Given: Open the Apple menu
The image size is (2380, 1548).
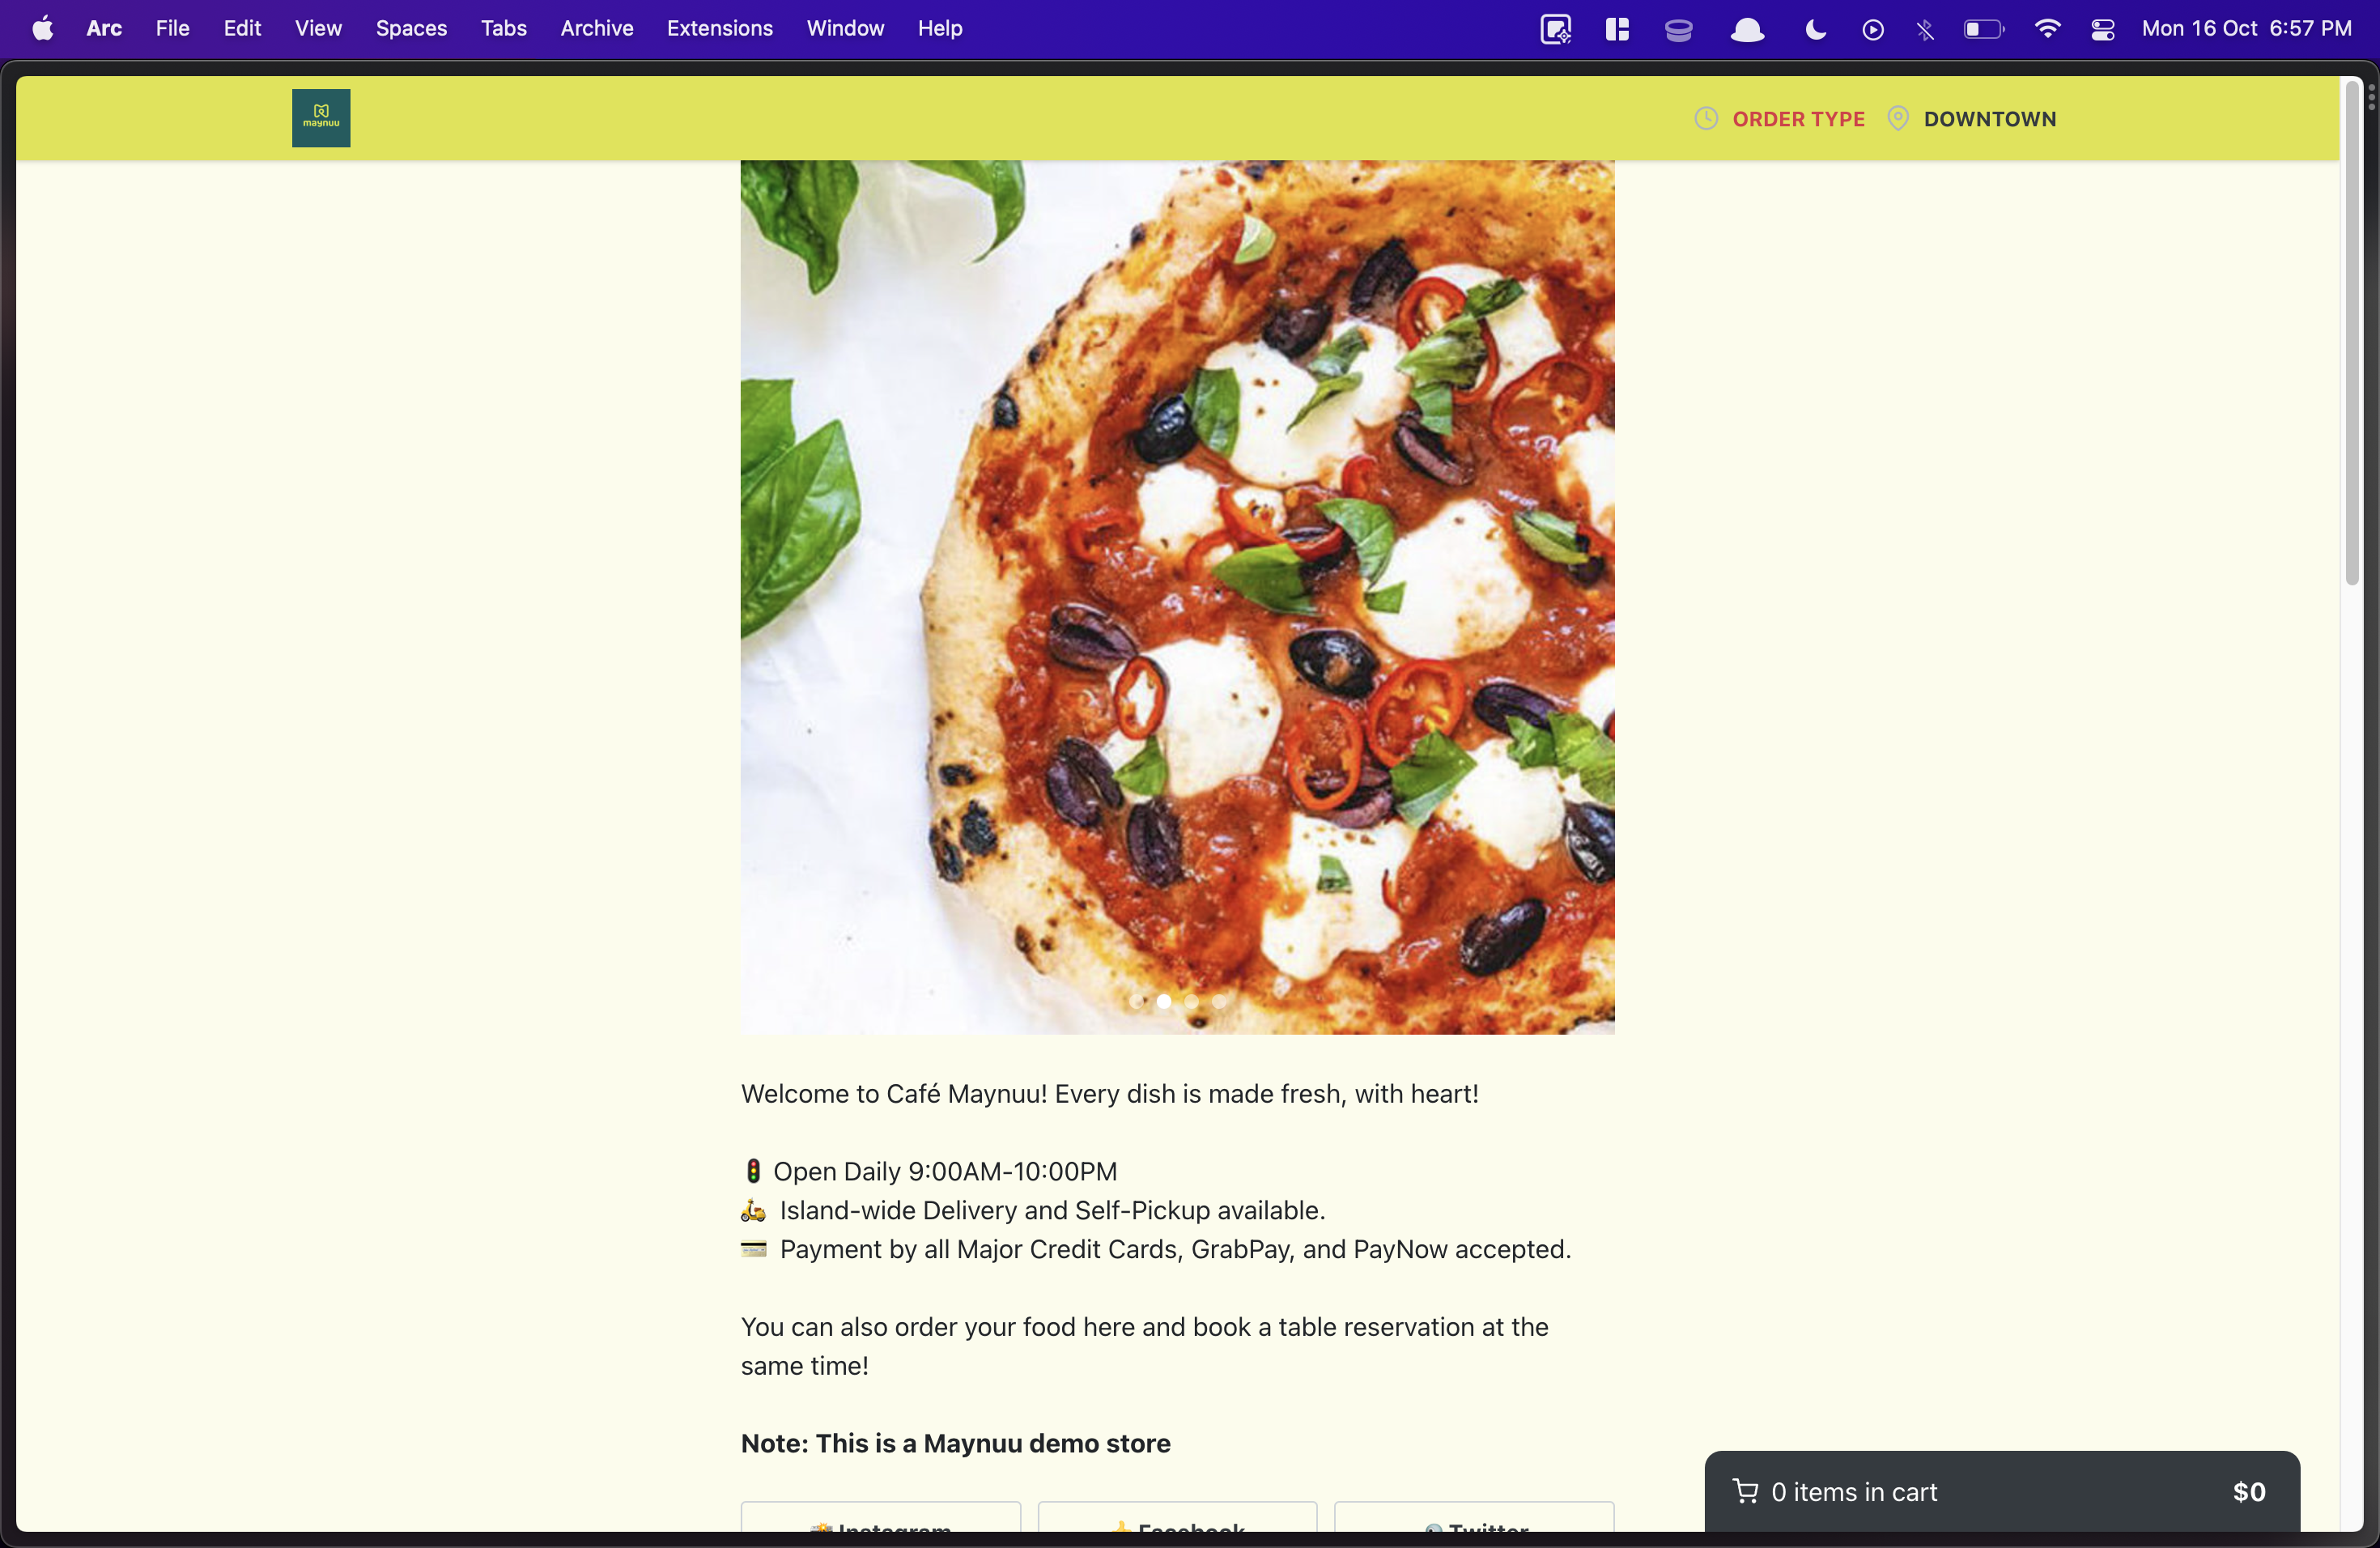Looking at the screenshot, I should click(x=43, y=28).
